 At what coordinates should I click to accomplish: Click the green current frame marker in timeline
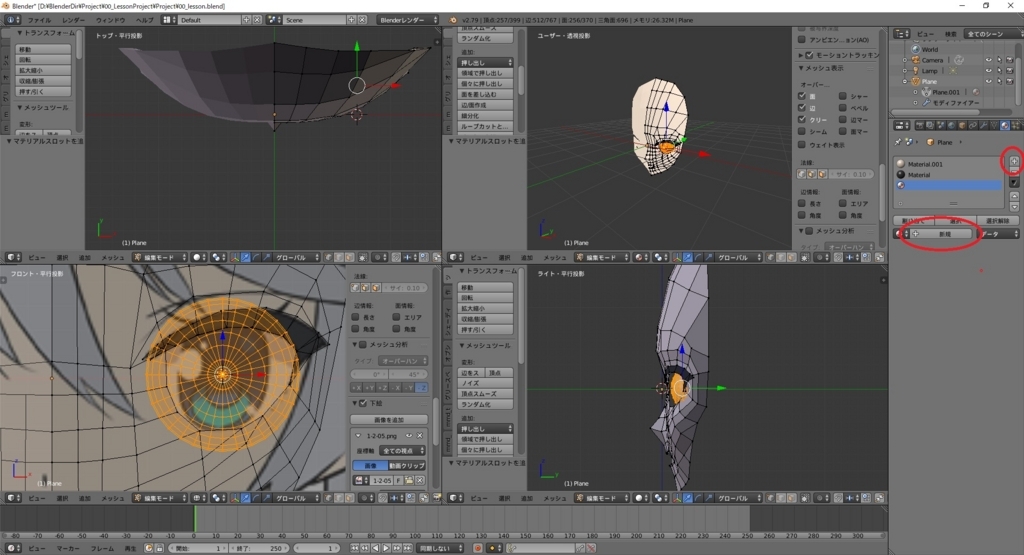pyautogui.click(x=195, y=518)
